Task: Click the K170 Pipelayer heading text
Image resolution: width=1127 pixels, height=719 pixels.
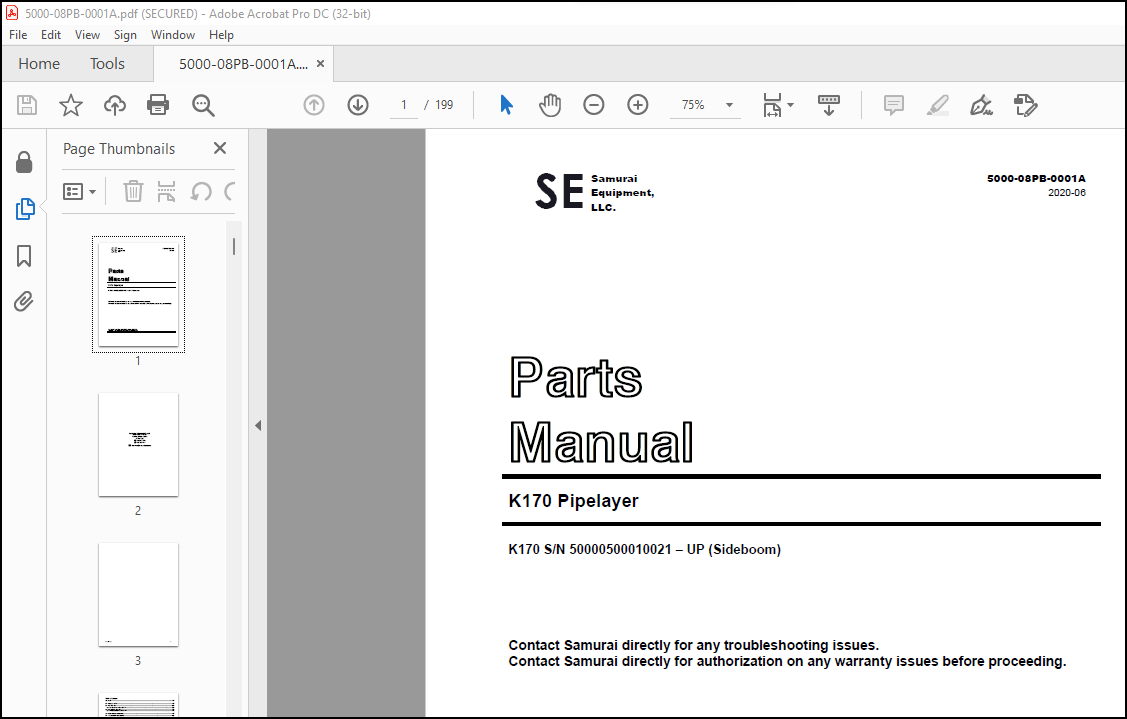Action: tap(573, 501)
